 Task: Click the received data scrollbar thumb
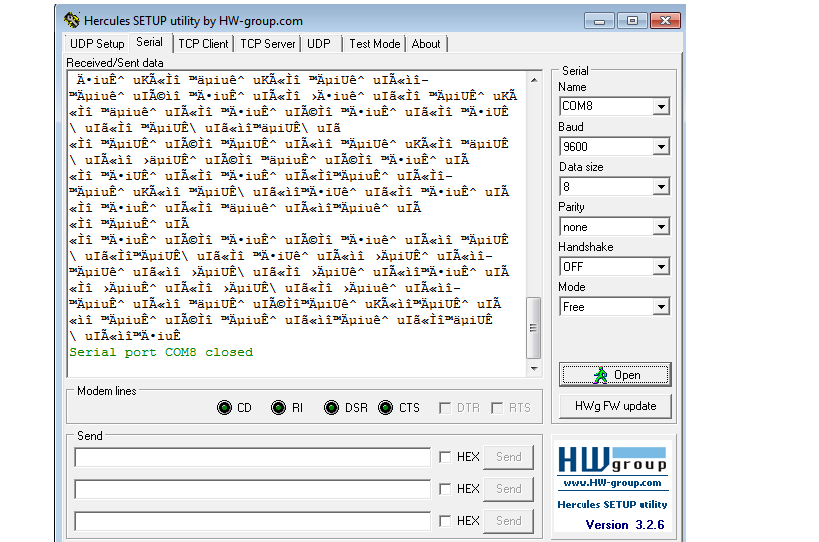point(533,328)
